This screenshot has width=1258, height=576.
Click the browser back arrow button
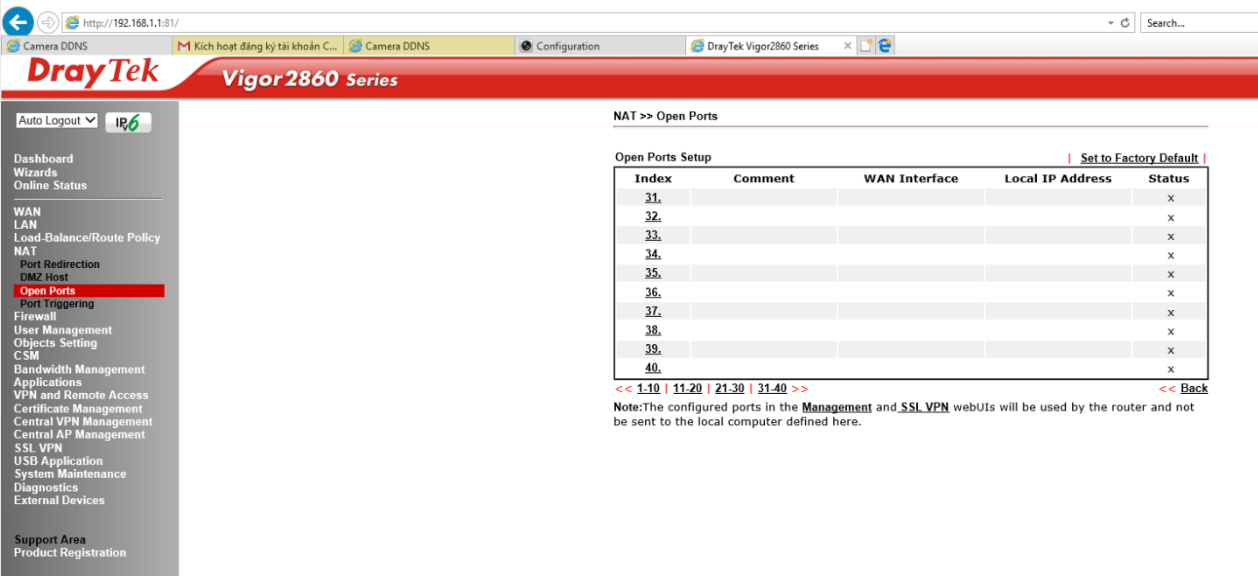18,22
